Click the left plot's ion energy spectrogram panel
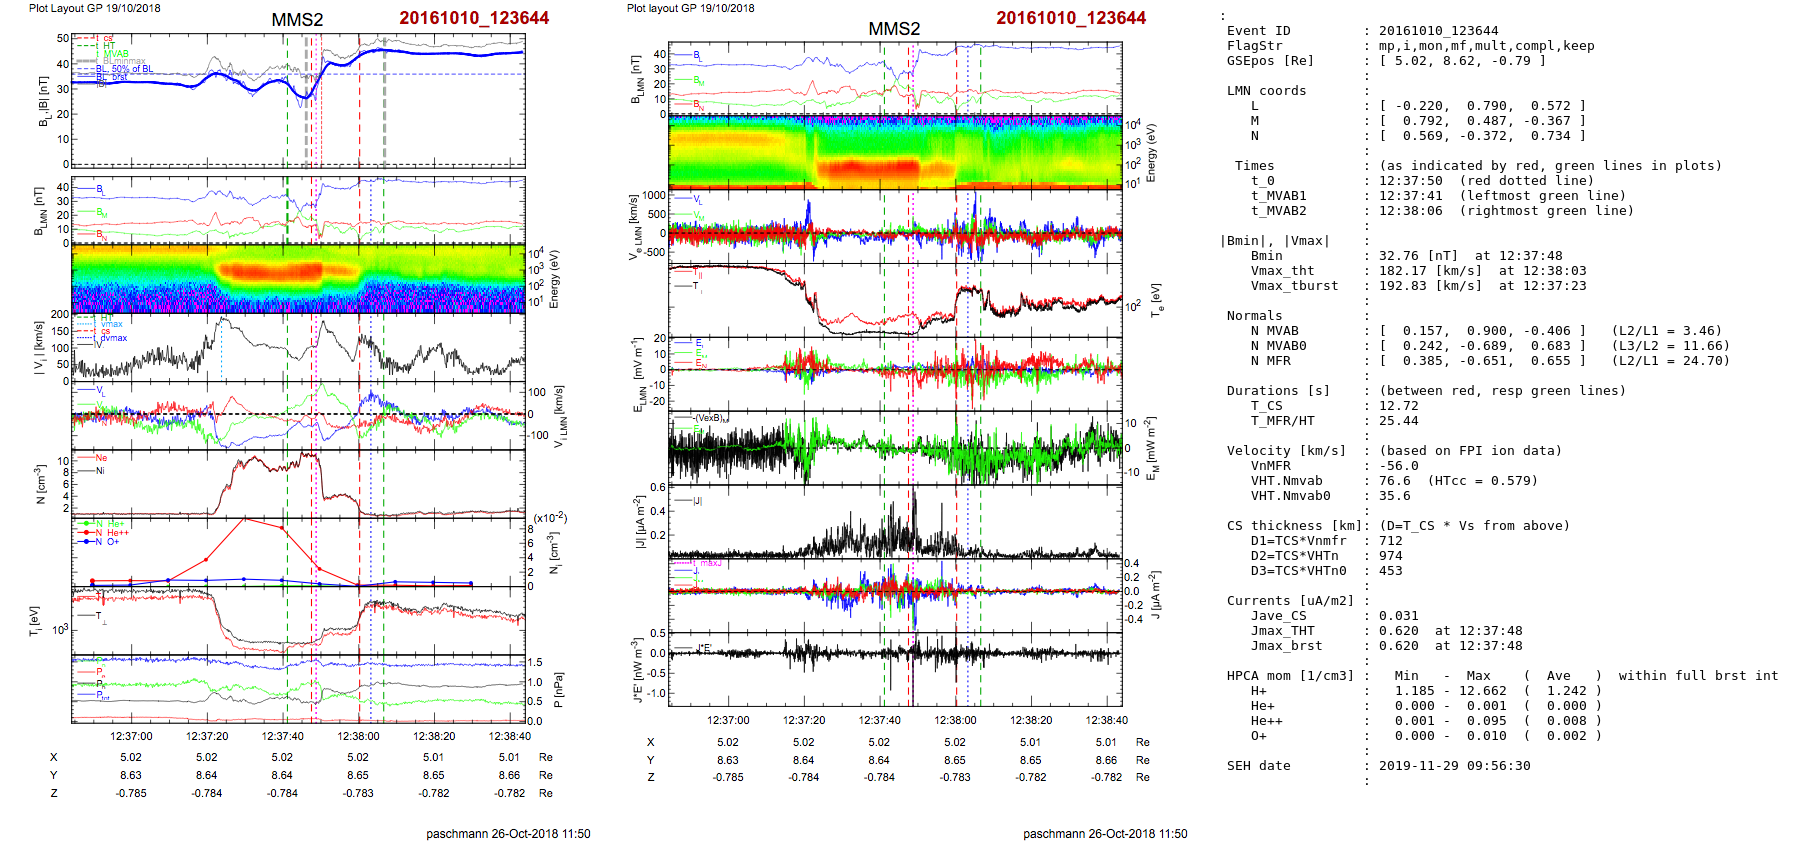 [298, 279]
